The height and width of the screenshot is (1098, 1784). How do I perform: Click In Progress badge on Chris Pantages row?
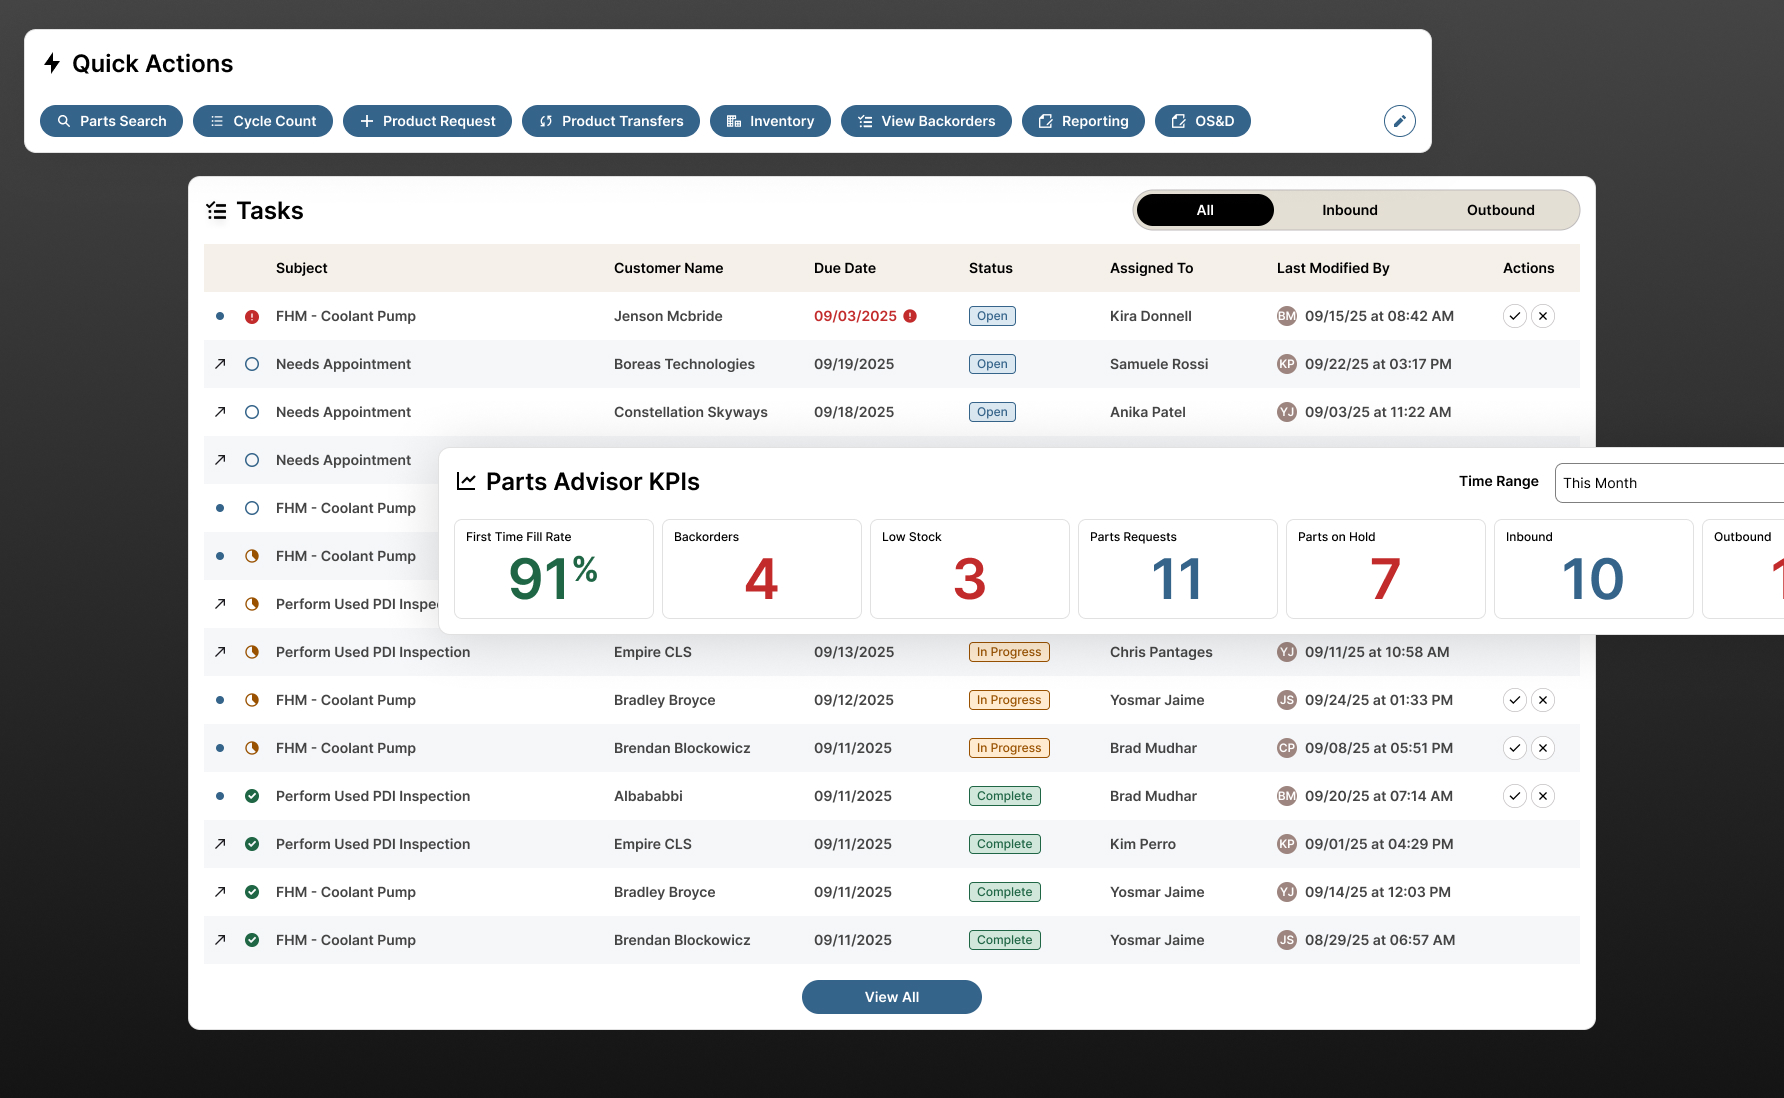tap(1009, 652)
